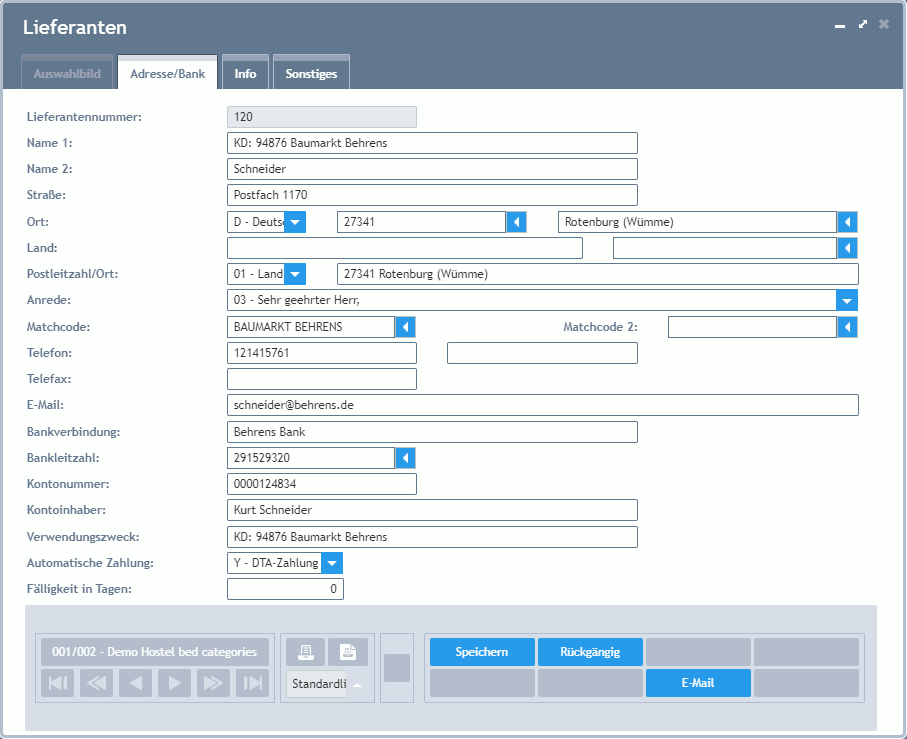Click the empty Matchcode 2 field
The image size is (907, 739).
click(752, 327)
